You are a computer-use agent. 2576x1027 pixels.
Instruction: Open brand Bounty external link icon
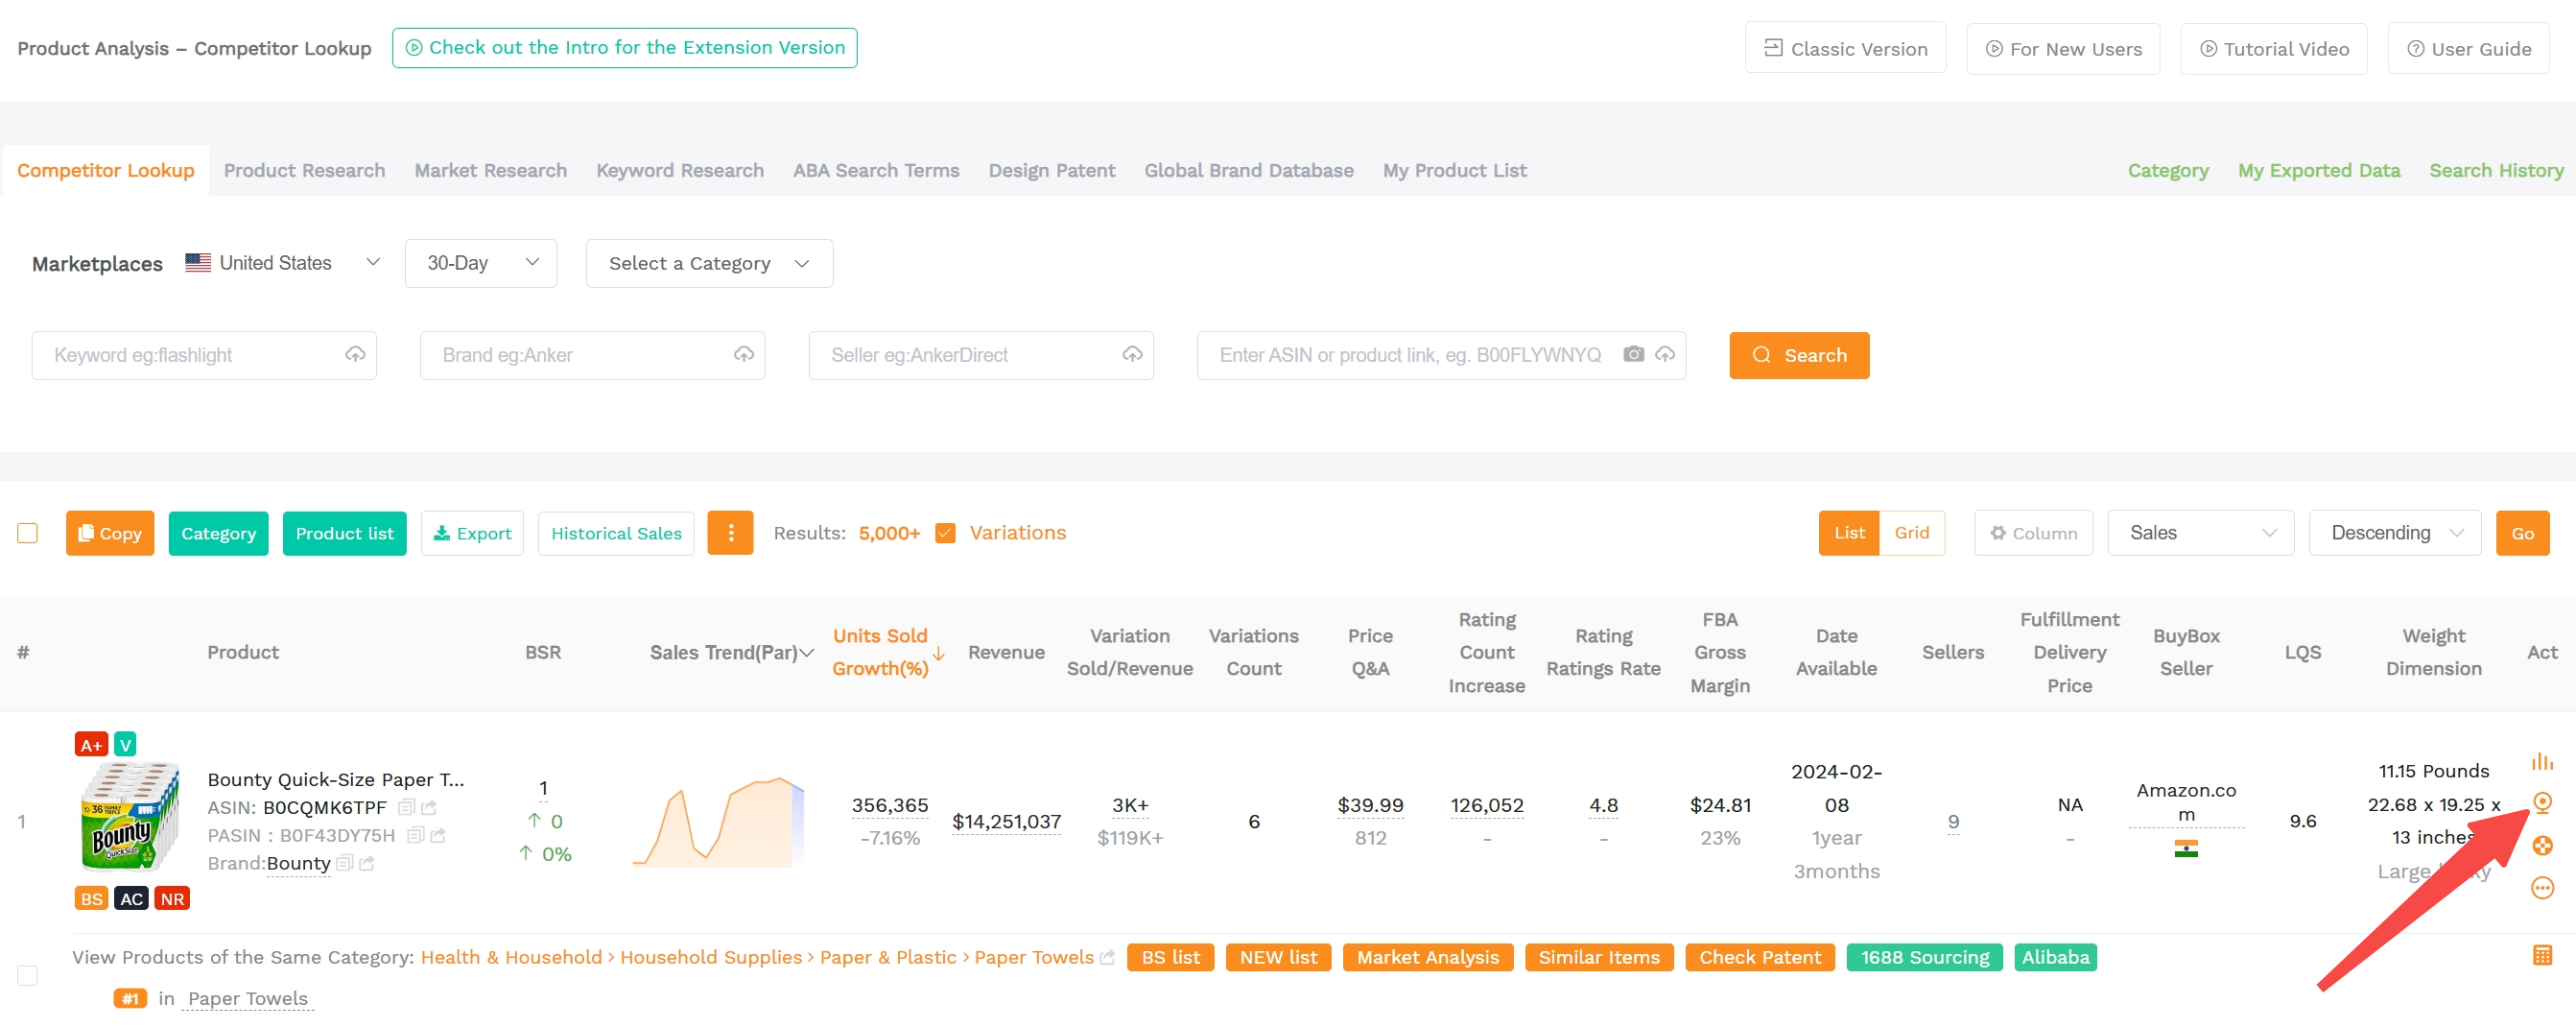[x=367, y=863]
